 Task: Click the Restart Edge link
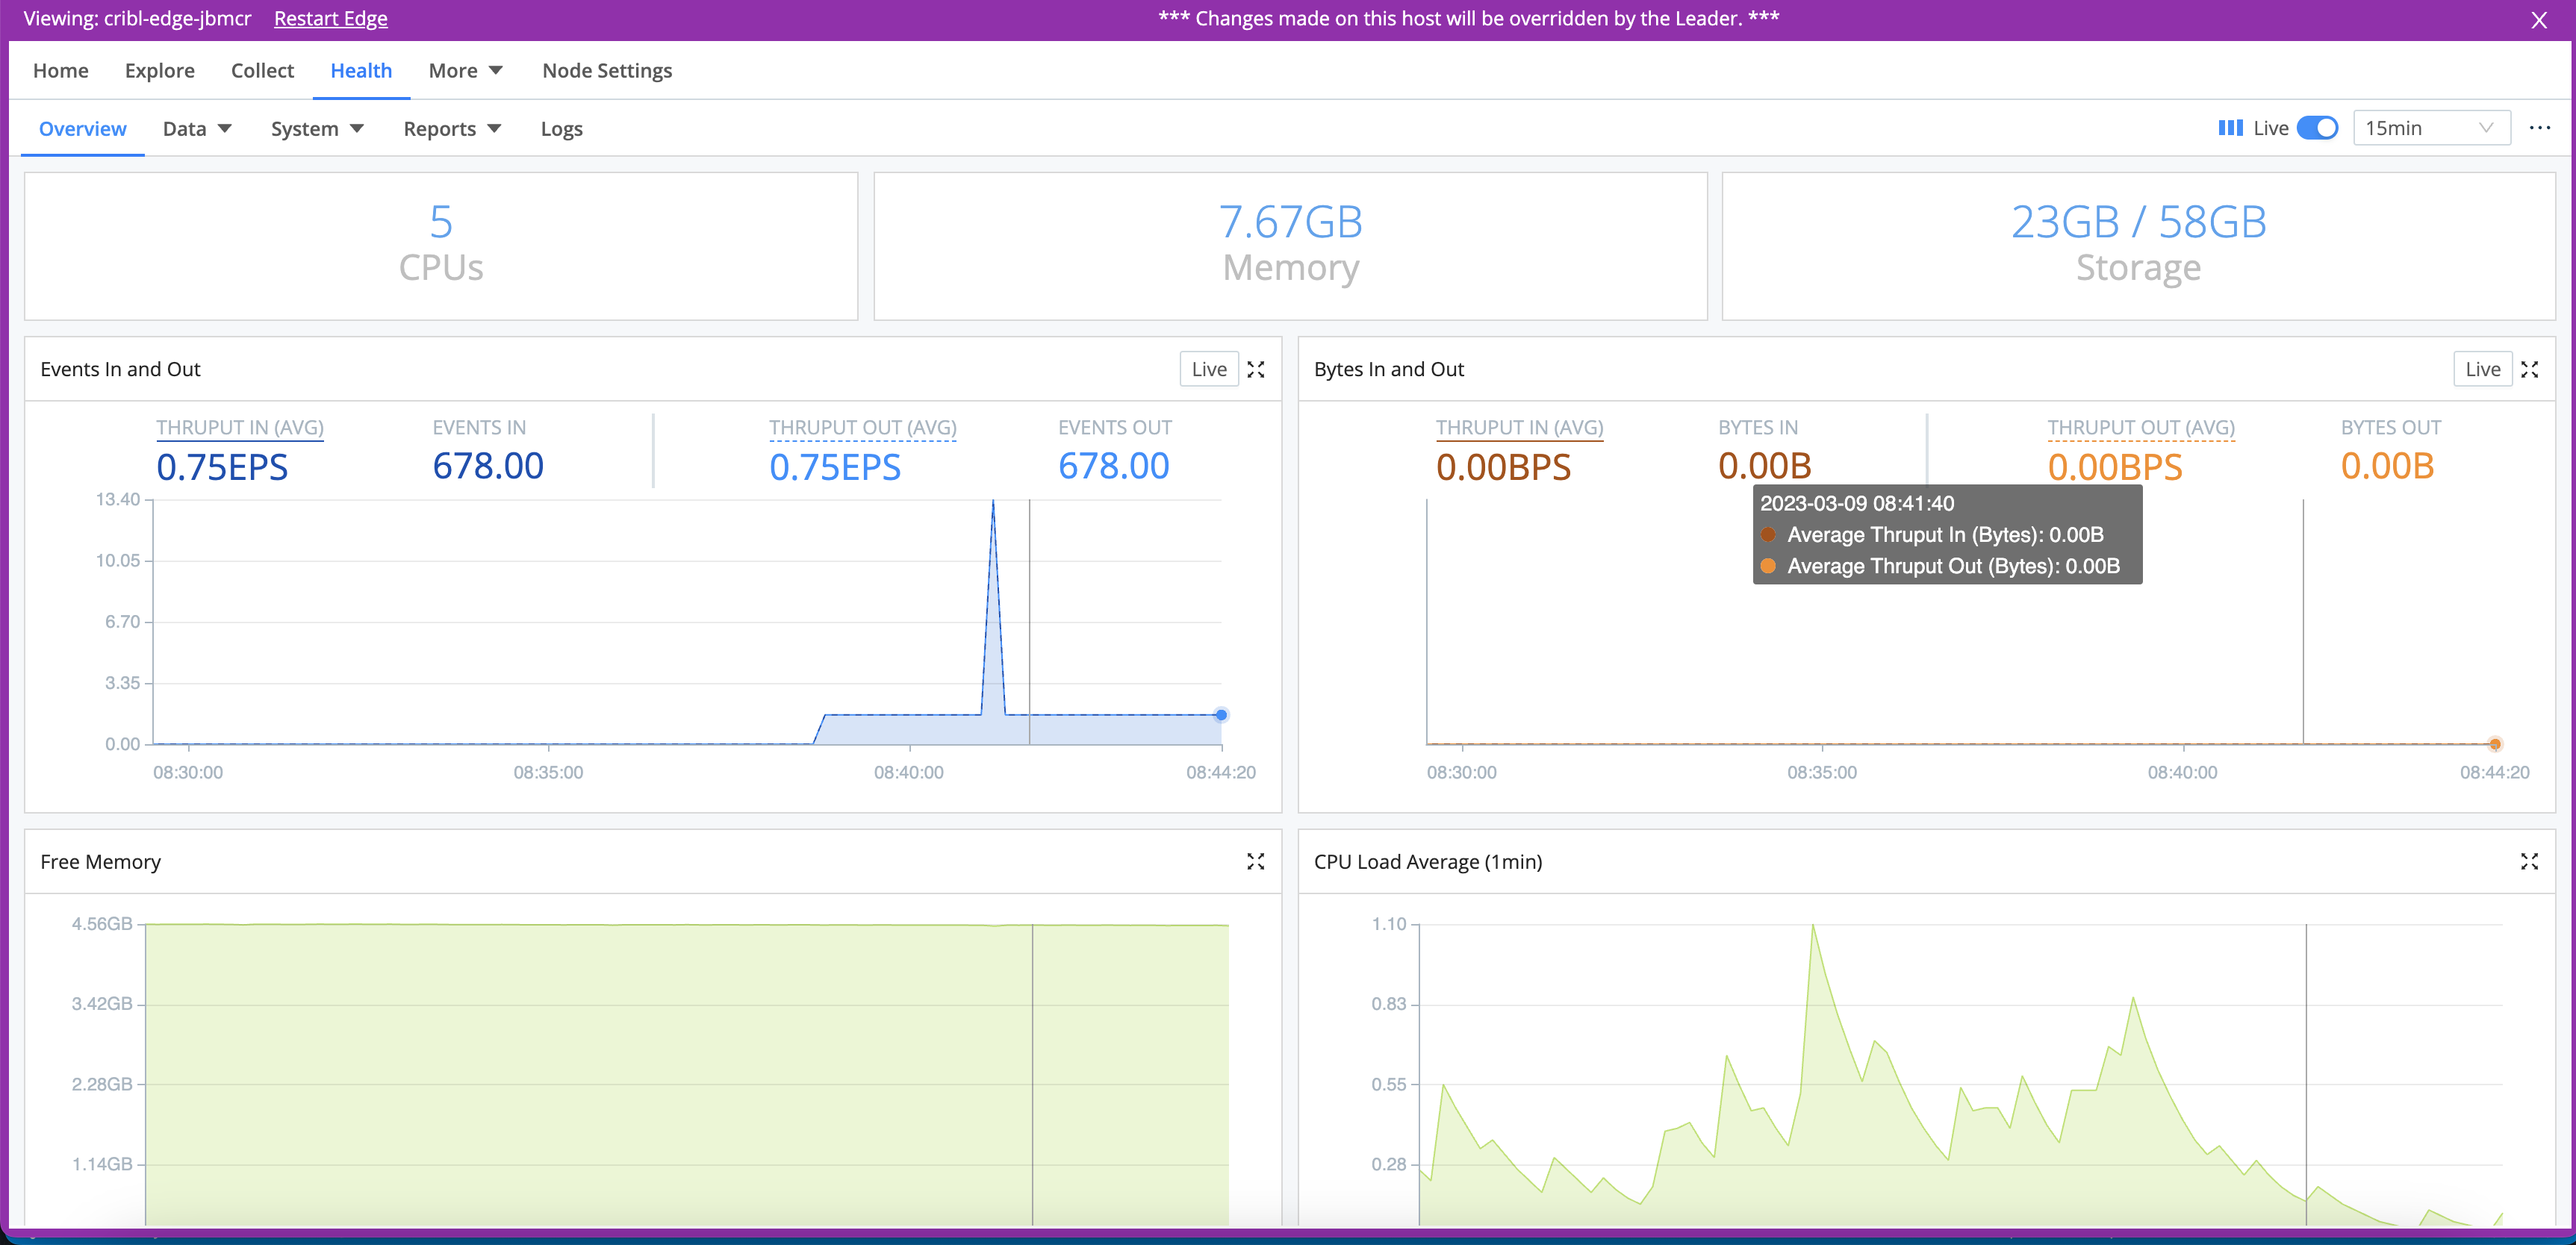click(330, 19)
